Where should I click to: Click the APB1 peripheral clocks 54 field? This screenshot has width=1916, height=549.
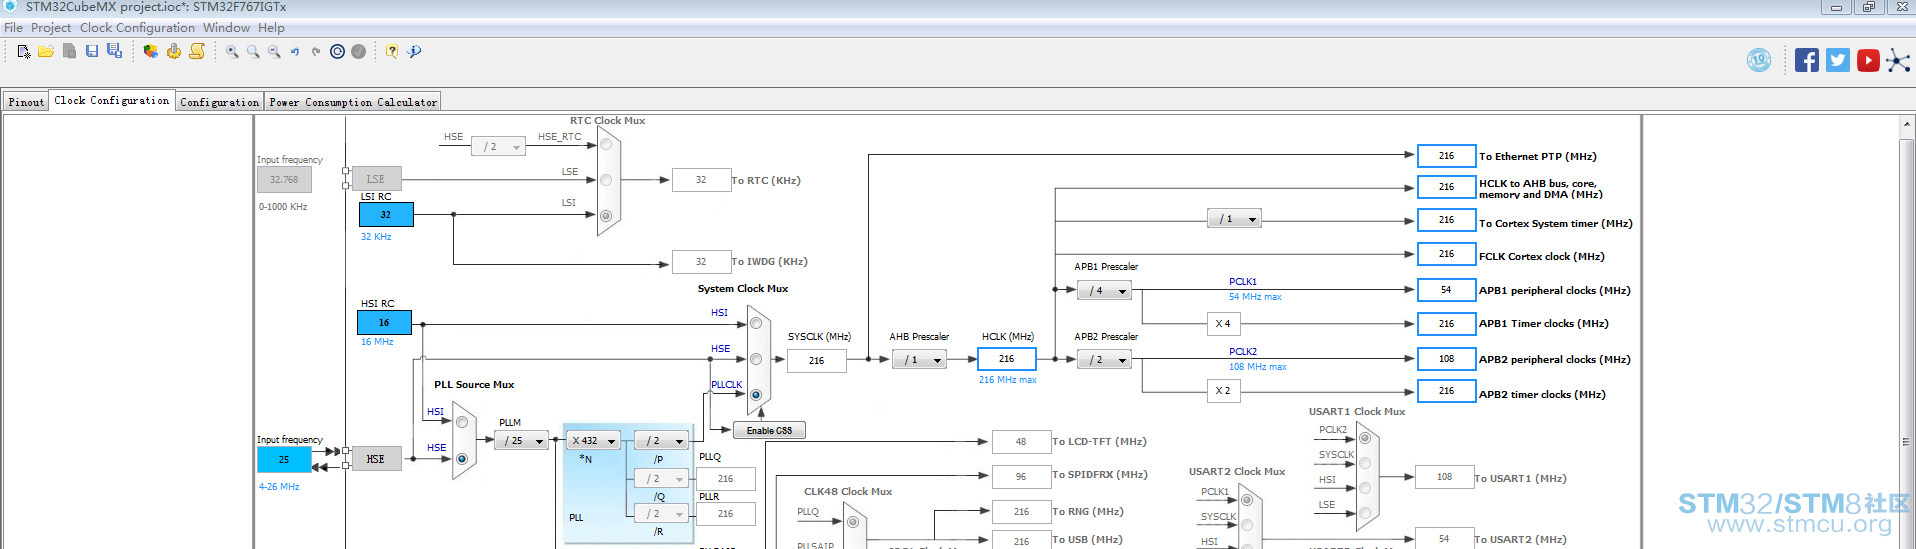(1446, 290)
